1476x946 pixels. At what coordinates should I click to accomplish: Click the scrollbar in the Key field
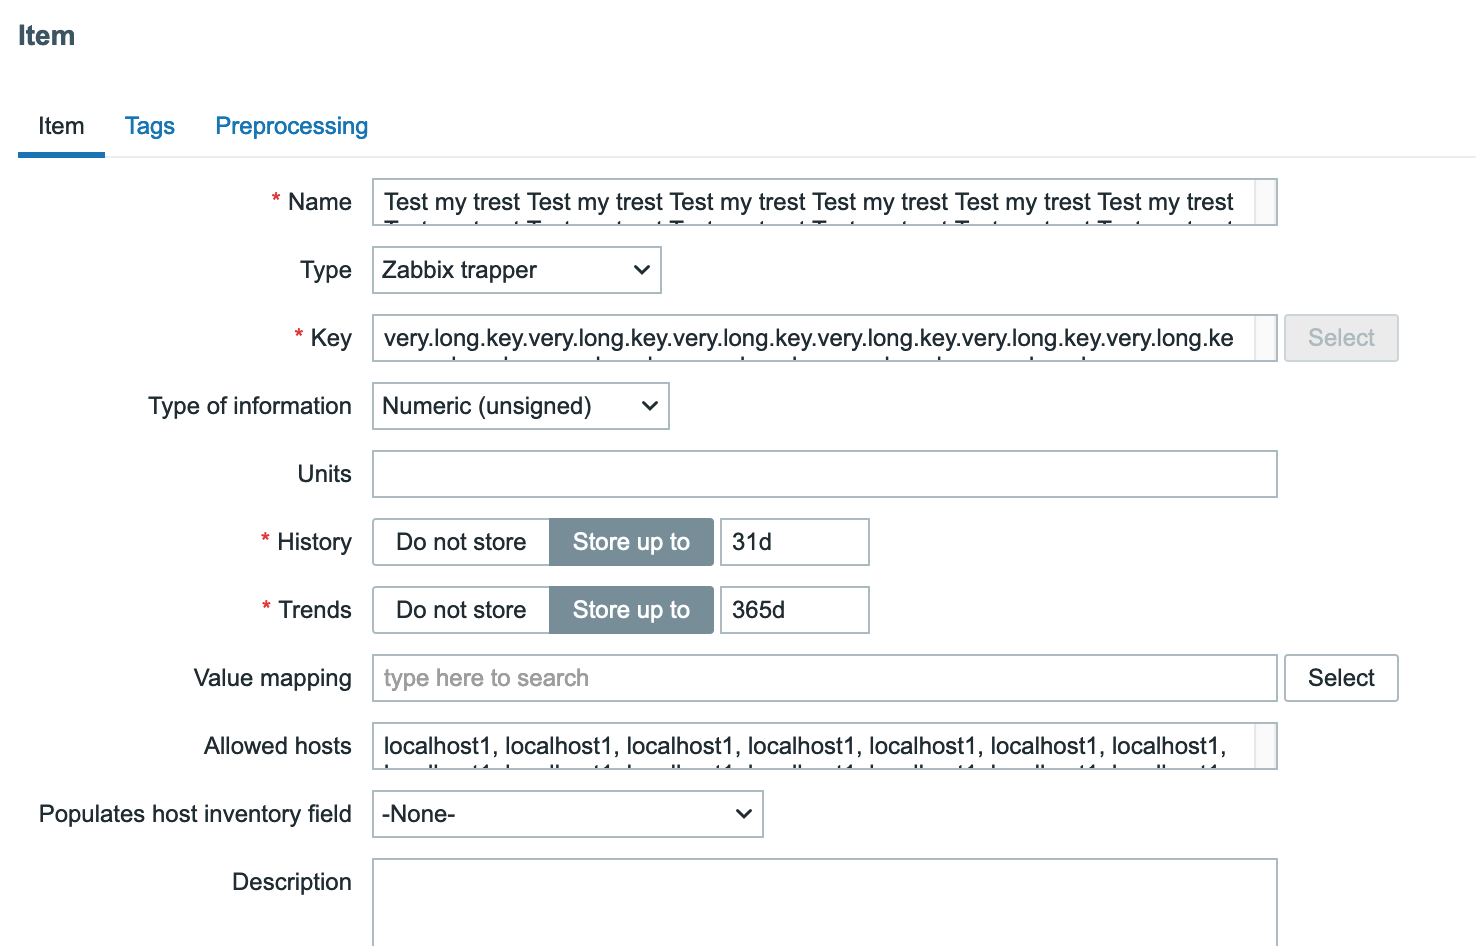click(1266, 338)
